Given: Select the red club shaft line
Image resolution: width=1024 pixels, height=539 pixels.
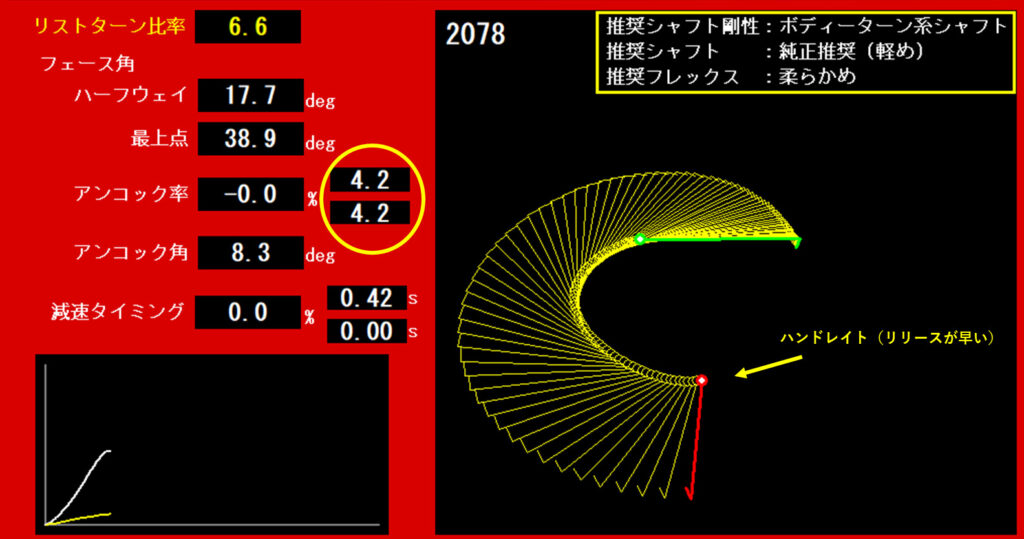Looking at the screenshot, I should click(696, 438).
